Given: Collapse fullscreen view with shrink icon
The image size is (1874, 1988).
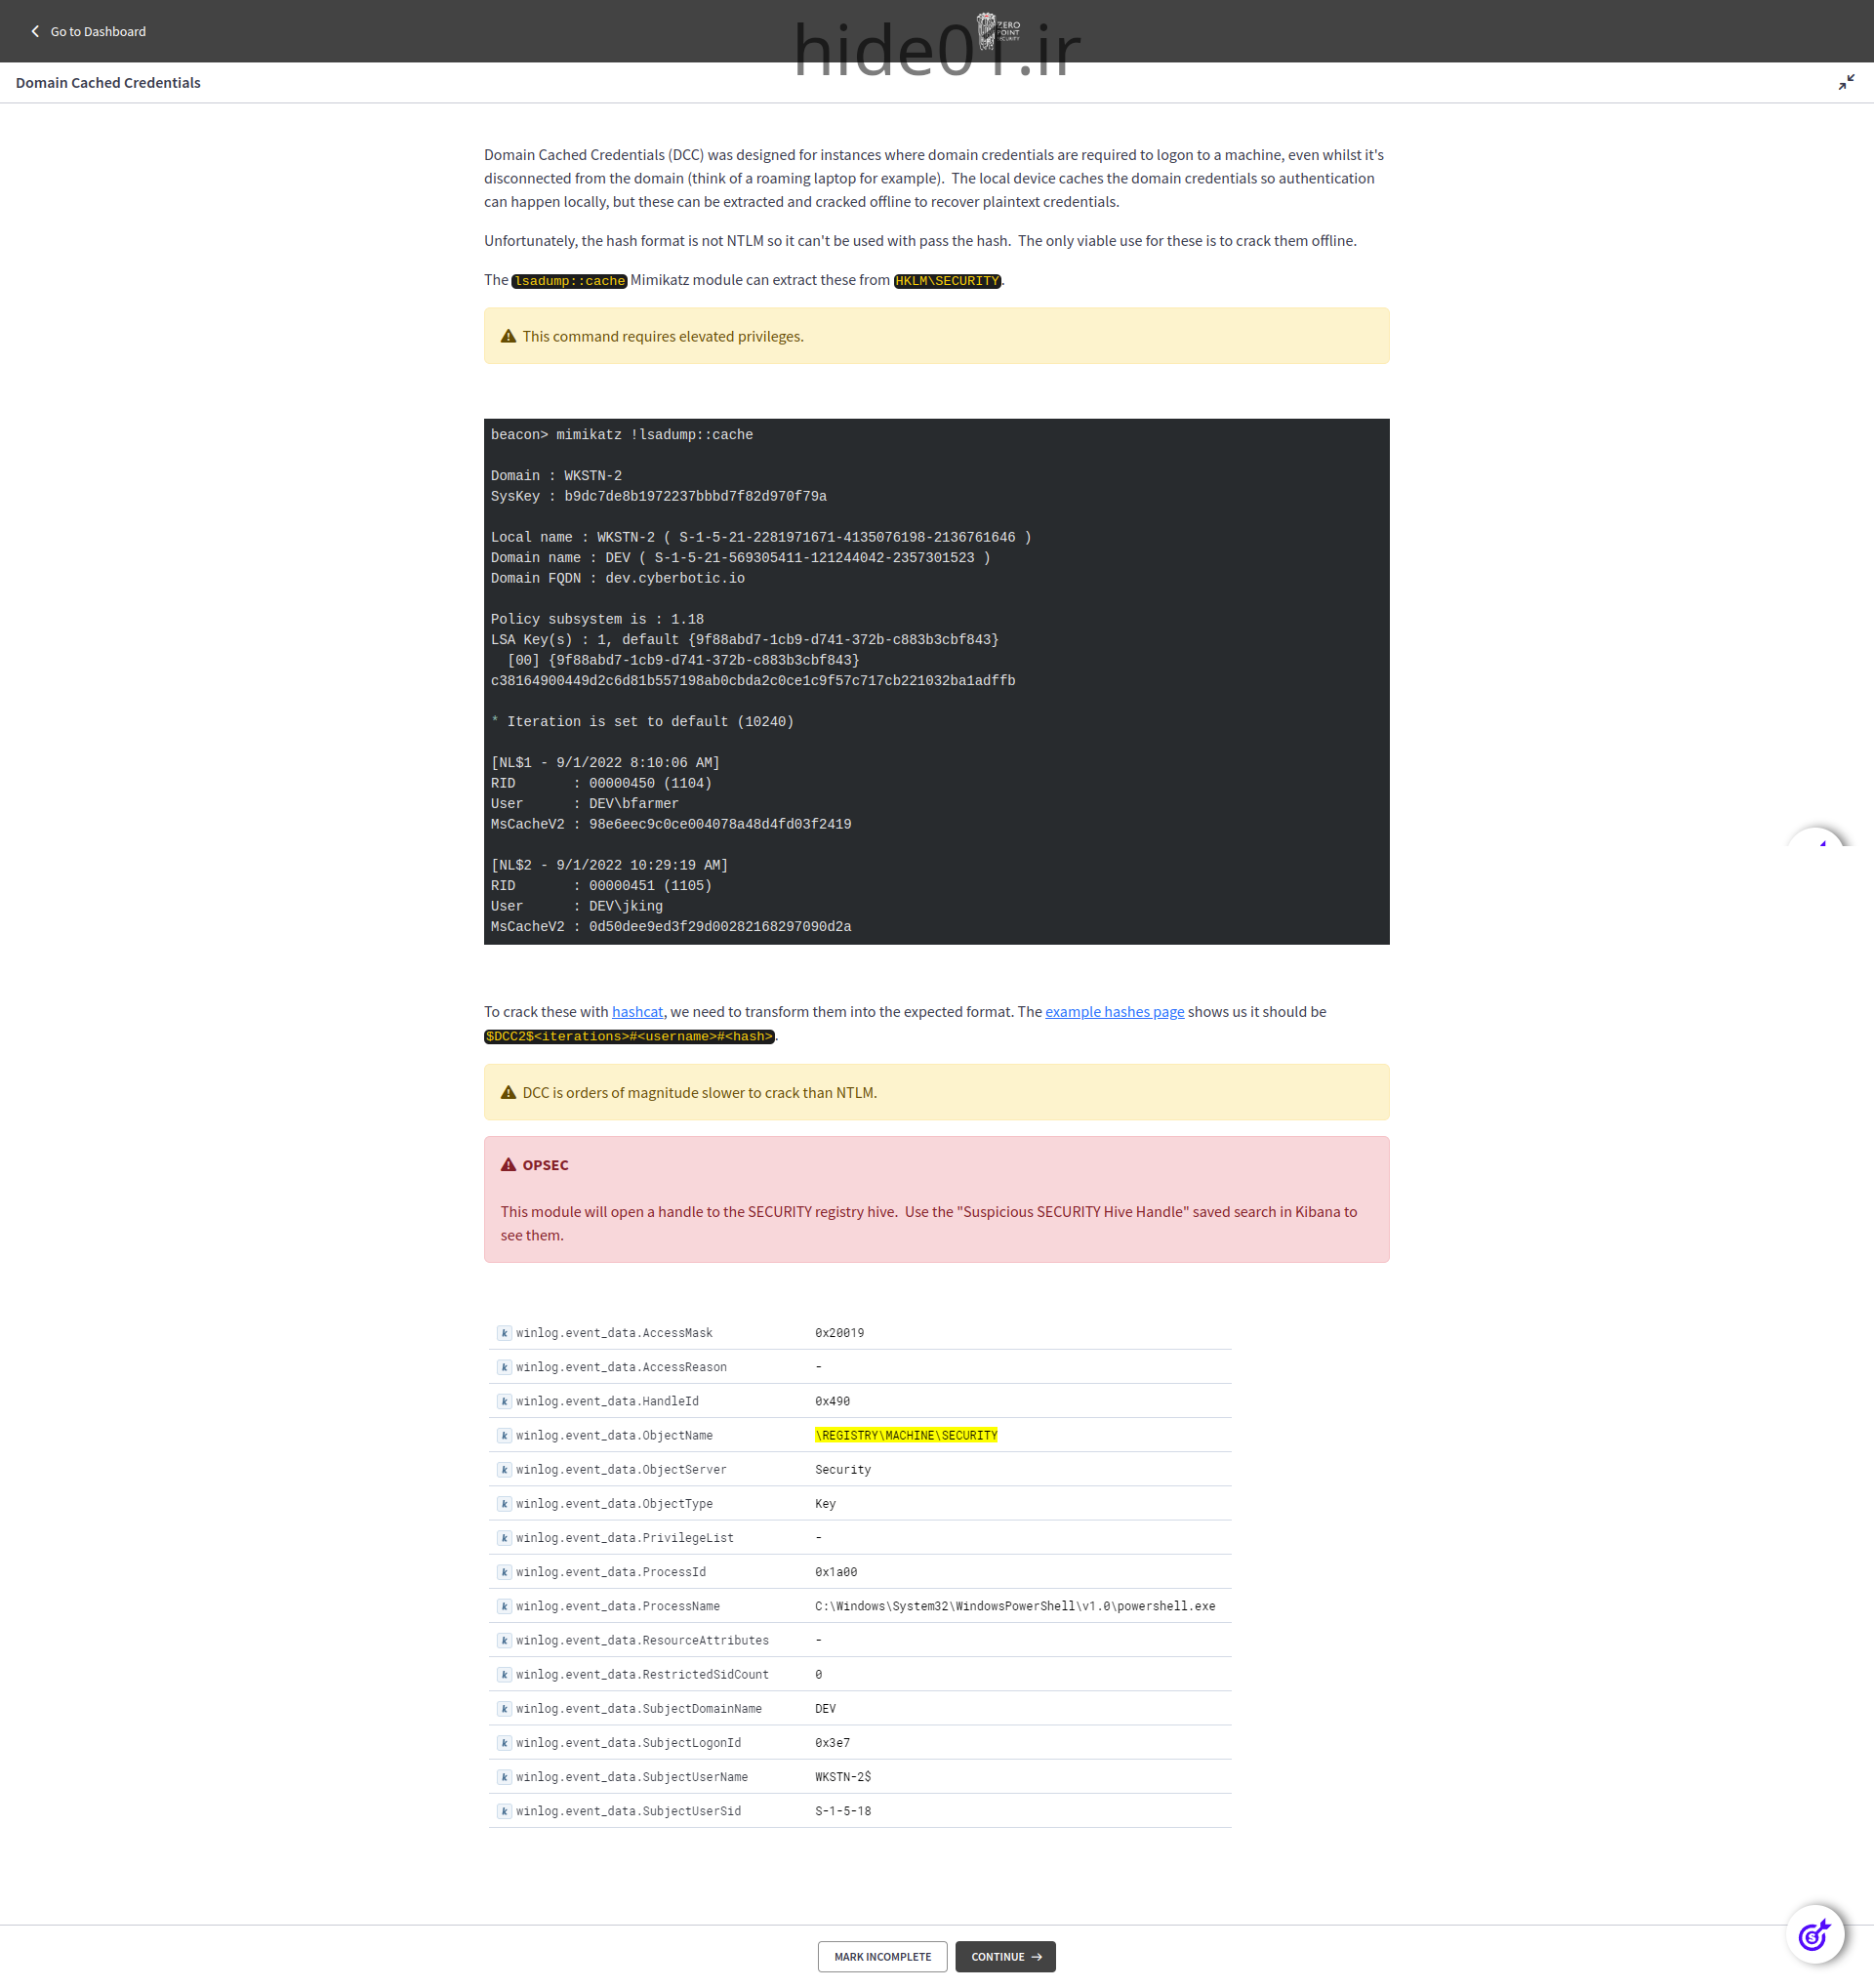Looking at the screenshot, I should (1846, 82).
